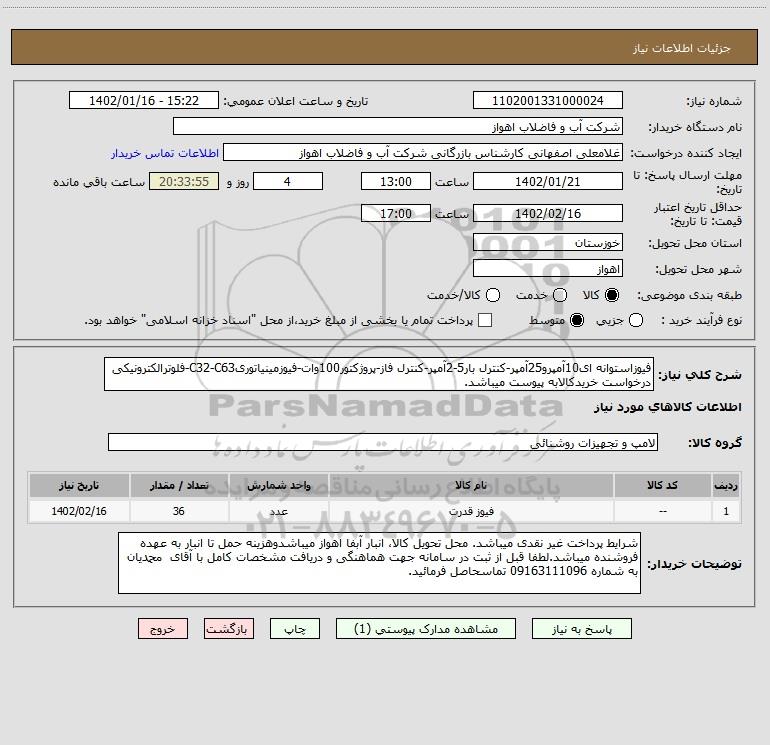Click the چاپ print button
770x745 pixels.
pos(295,629)
